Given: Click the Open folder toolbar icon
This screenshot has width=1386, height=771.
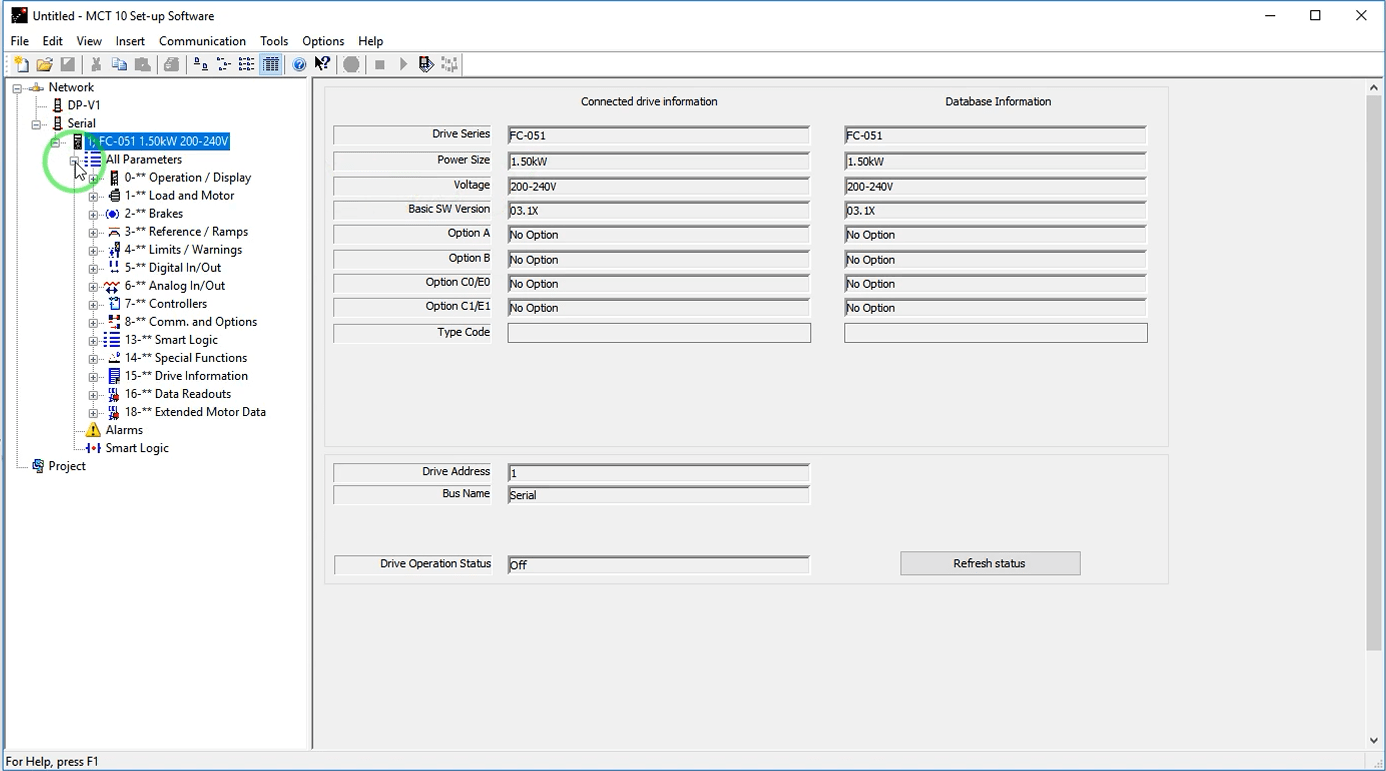Looking at the screenshot, I should [44, 64].
